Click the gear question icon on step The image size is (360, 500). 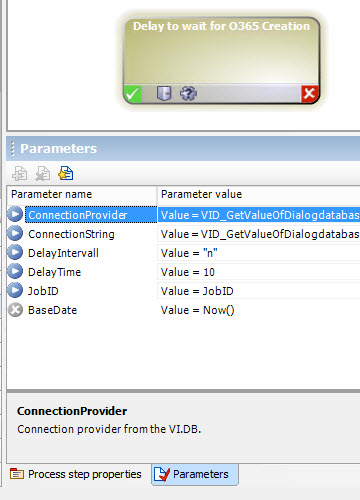[188, 93]
